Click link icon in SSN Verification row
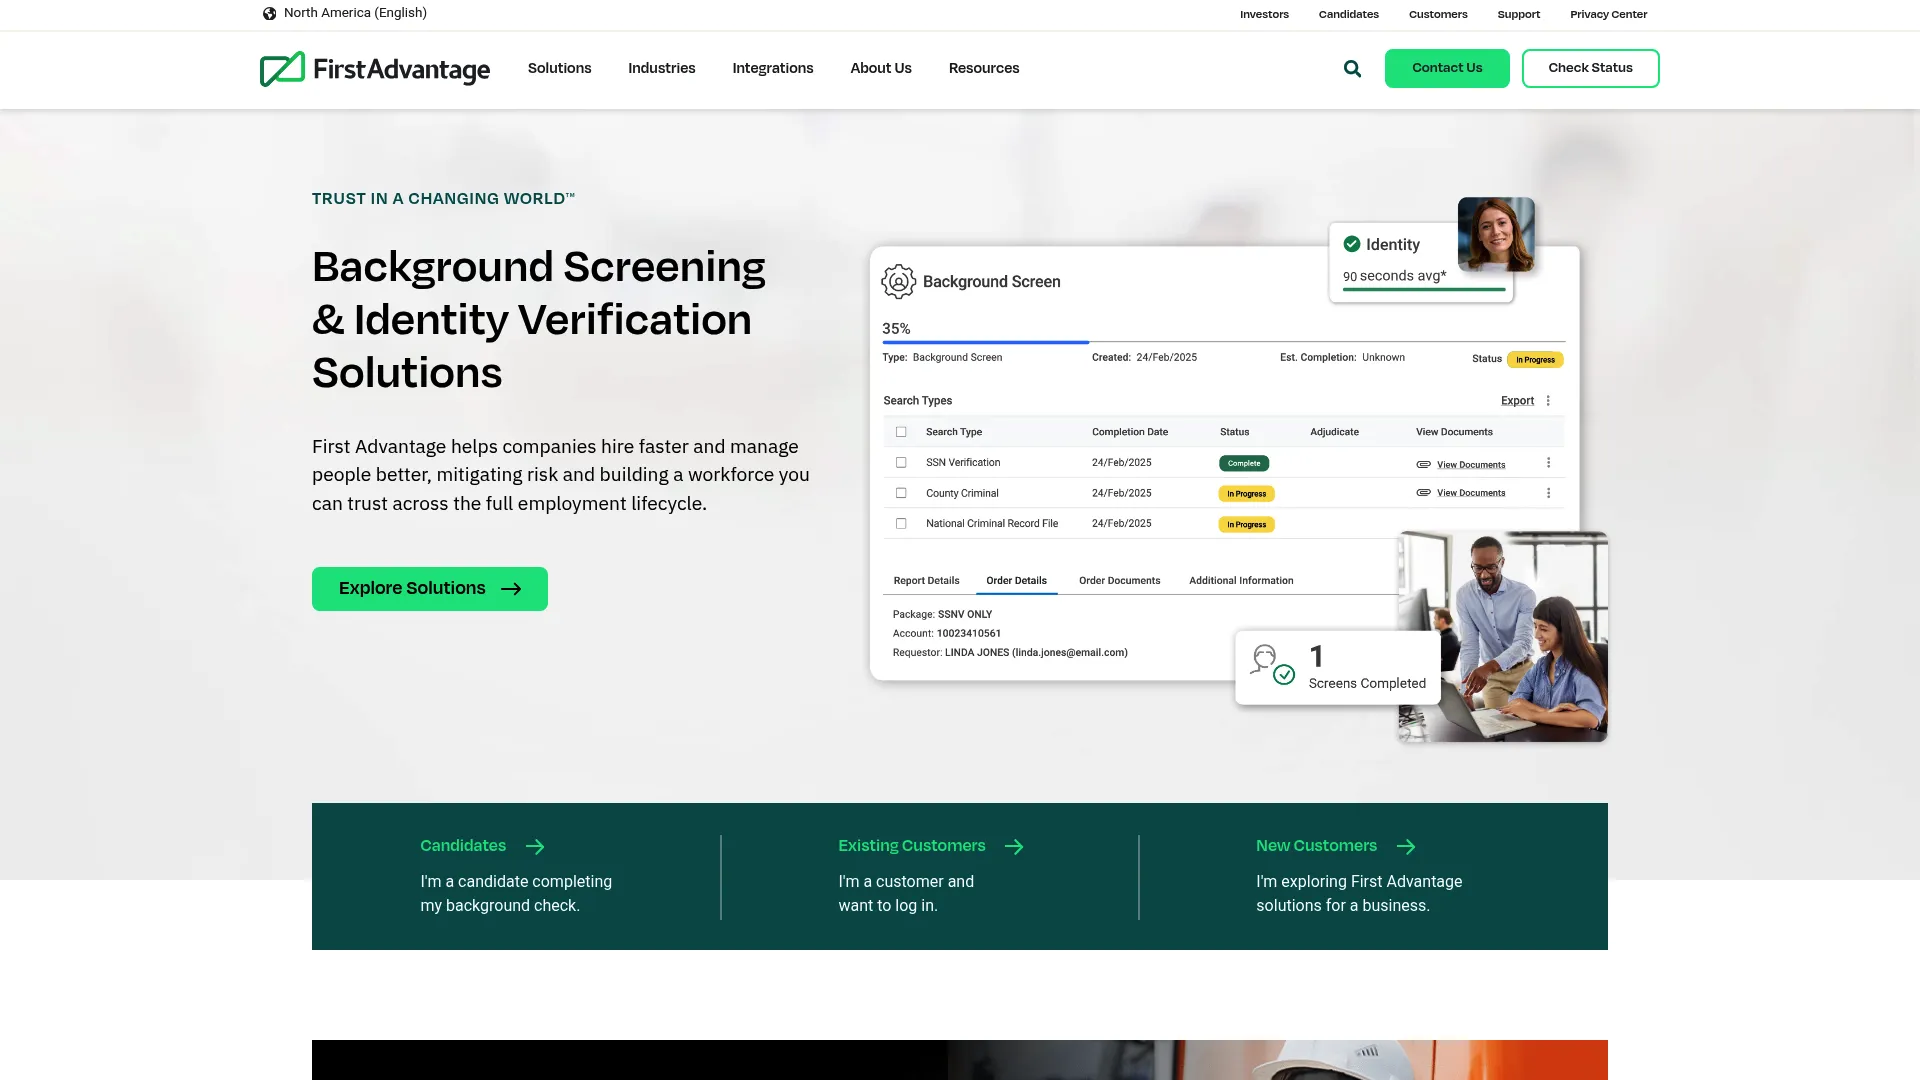The image size is (1920, 1080). 1423,464
